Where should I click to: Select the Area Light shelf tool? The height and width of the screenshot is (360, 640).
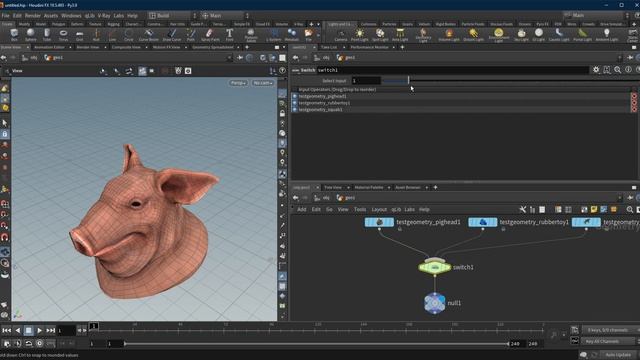[400, 35]
